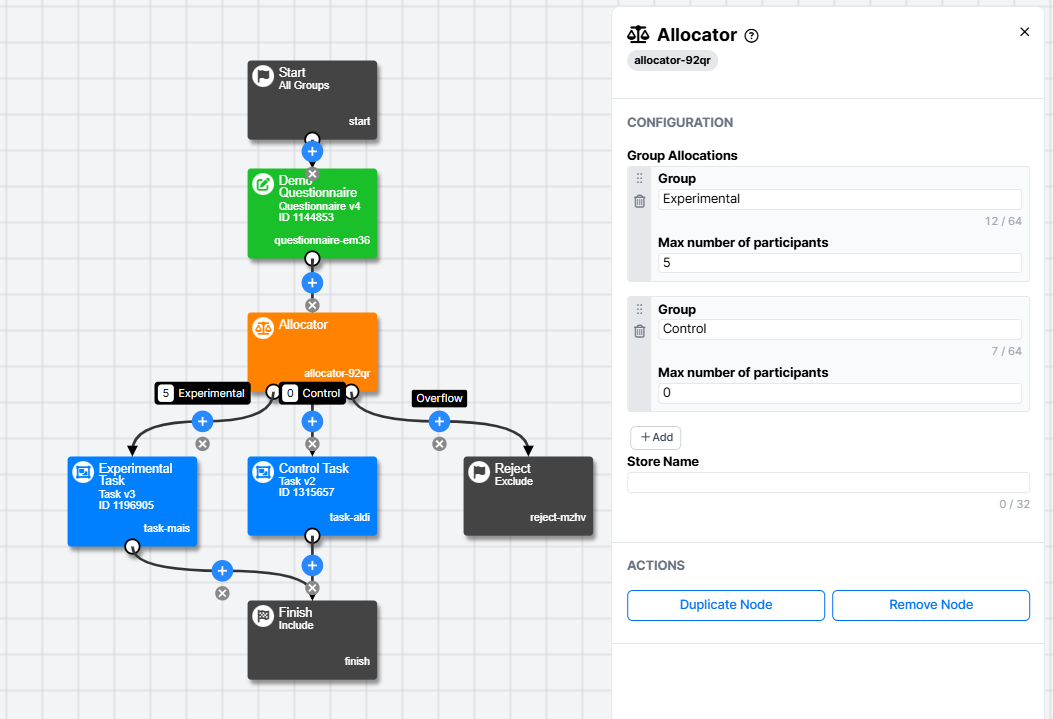Remove the Overflow branch connection
The height and width of the screenshot is (719, 1053).
tap(439, 444)
